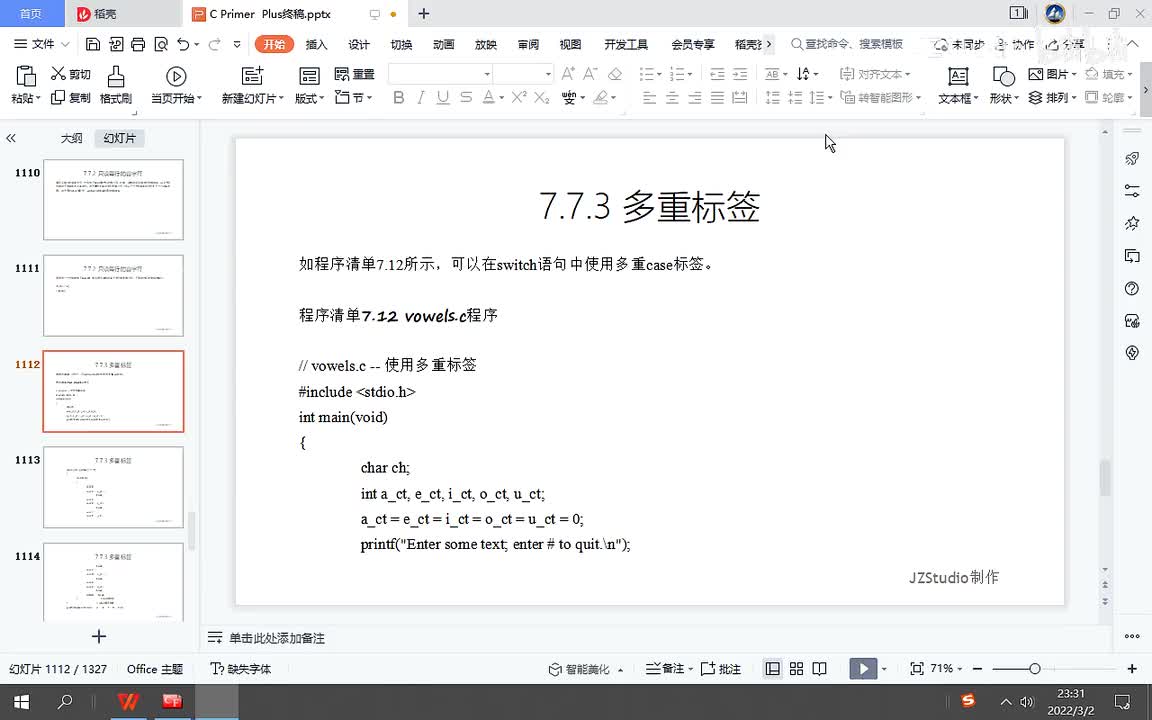Open the font color dropdown arrow
1152x720 pixels.
click(502, 98)
